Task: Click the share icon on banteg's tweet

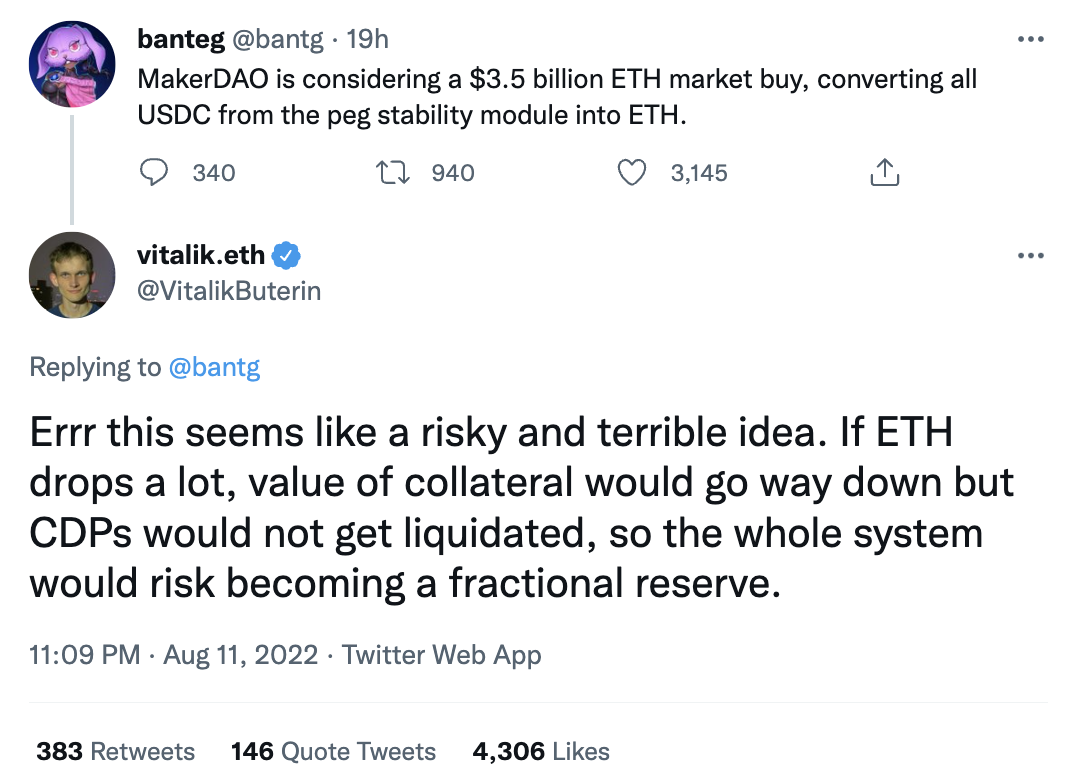Action: (885, 172)
